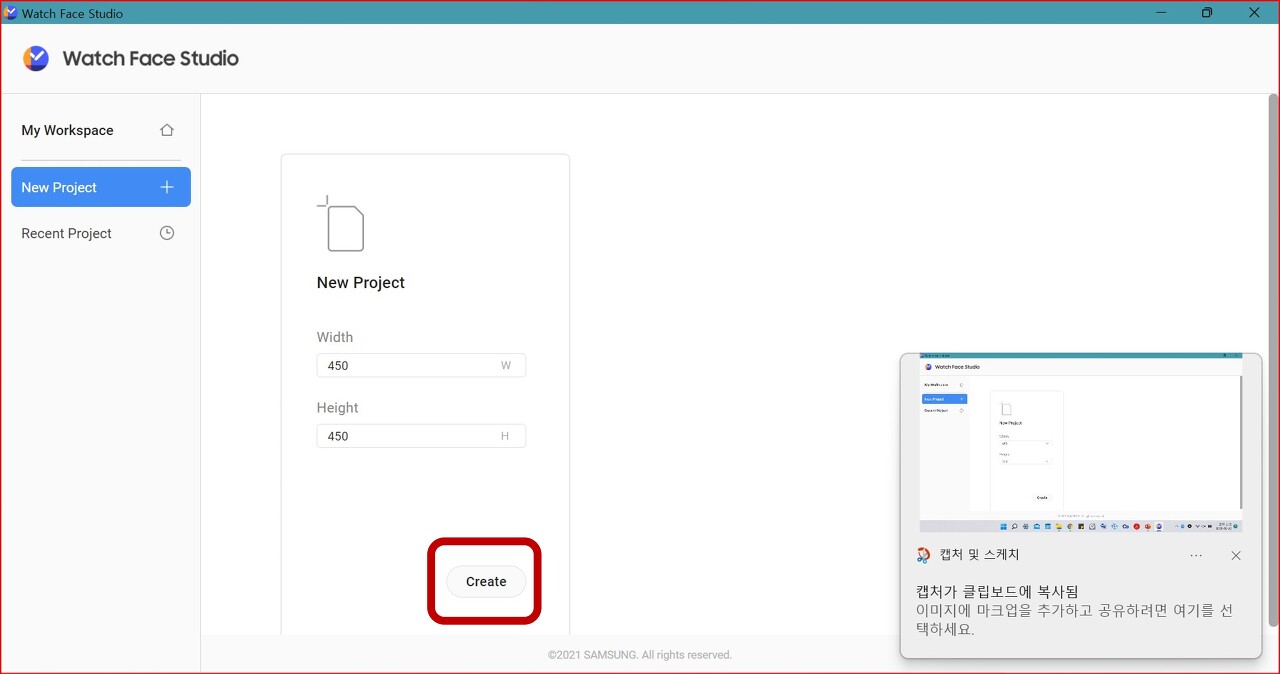Click the Watch Face Studio header title
Image resolution: width=1280 pixels, height=674 pixels.
[151, 58]
